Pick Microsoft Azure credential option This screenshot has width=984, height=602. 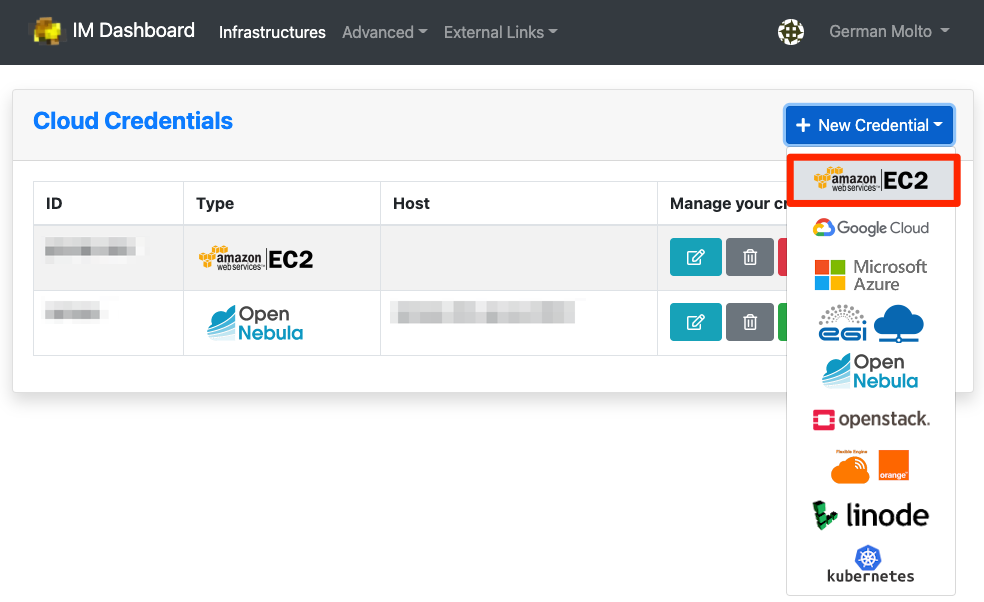(x=870, y=275)
